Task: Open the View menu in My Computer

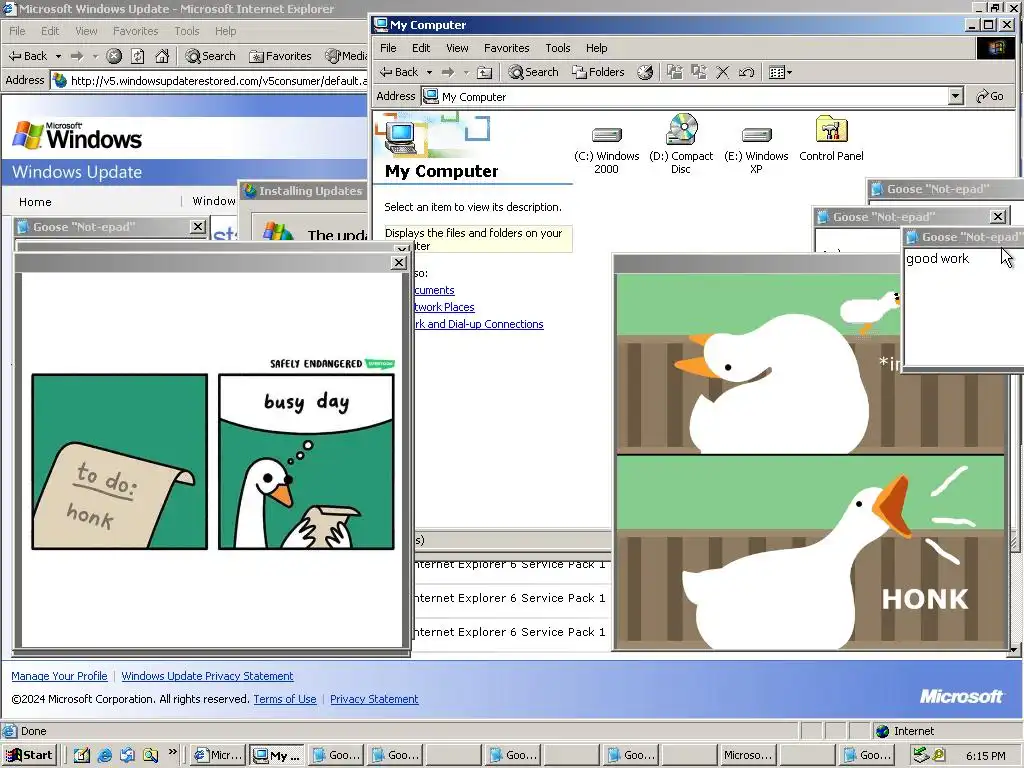Action: coord(457,48)
